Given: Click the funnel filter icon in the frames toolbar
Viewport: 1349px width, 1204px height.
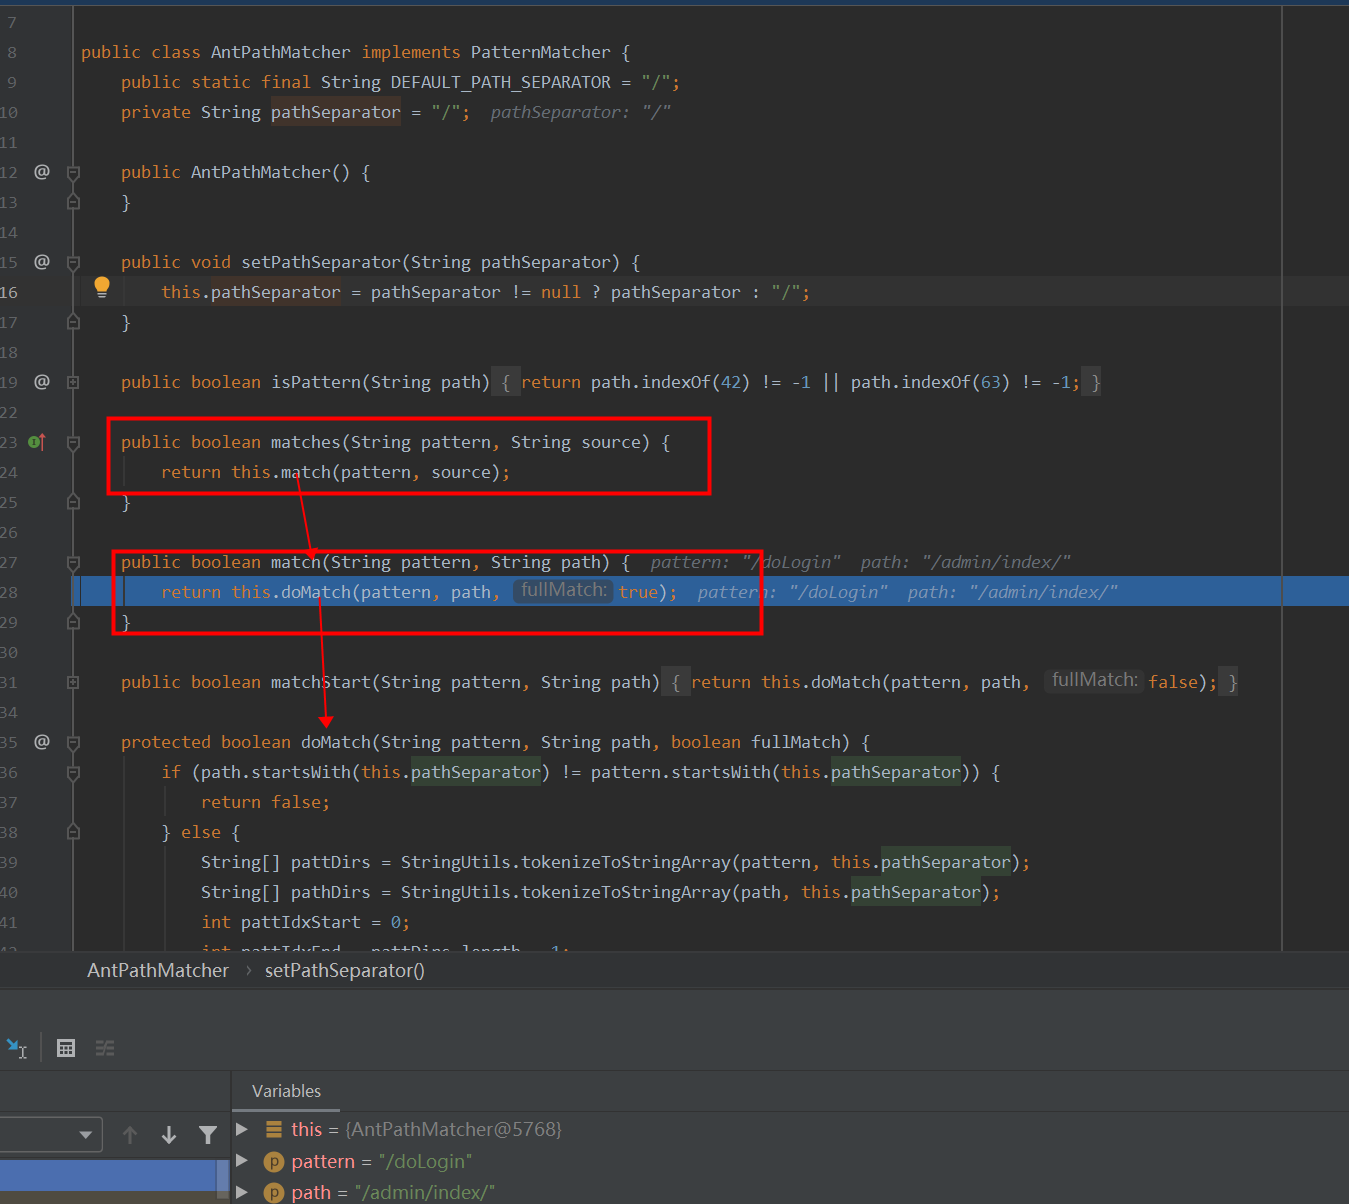Looking at the screenshot, I should click(x=208, y=1135).
